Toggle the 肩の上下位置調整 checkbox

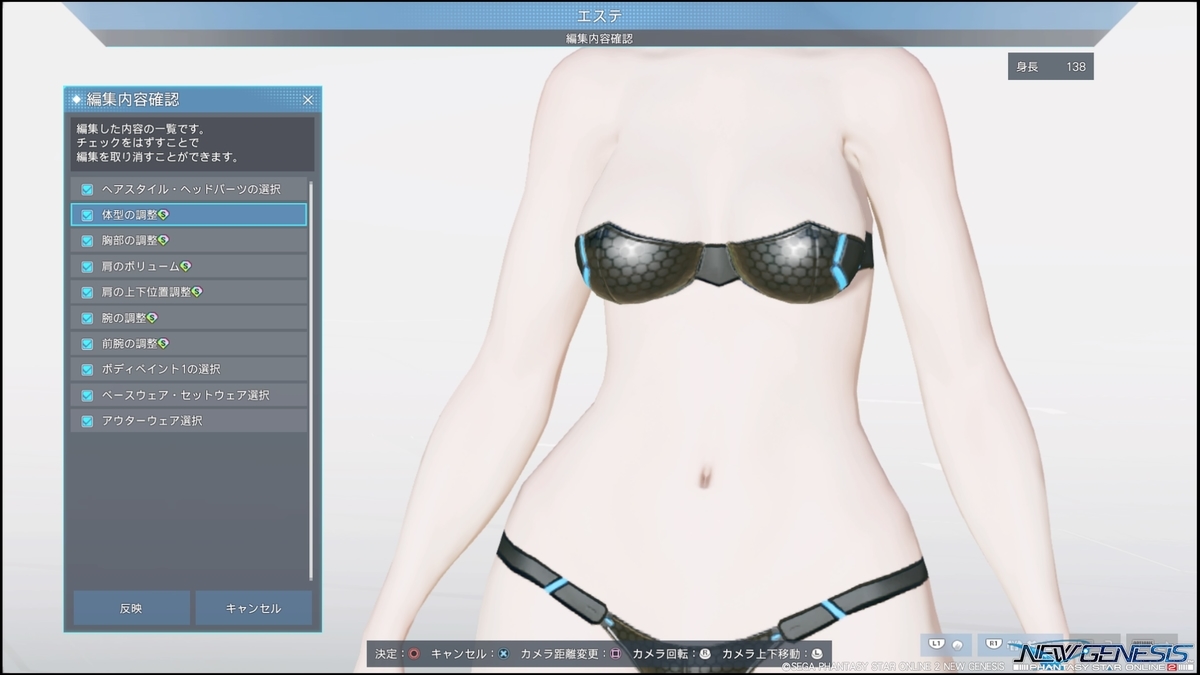tap(88, 292)
